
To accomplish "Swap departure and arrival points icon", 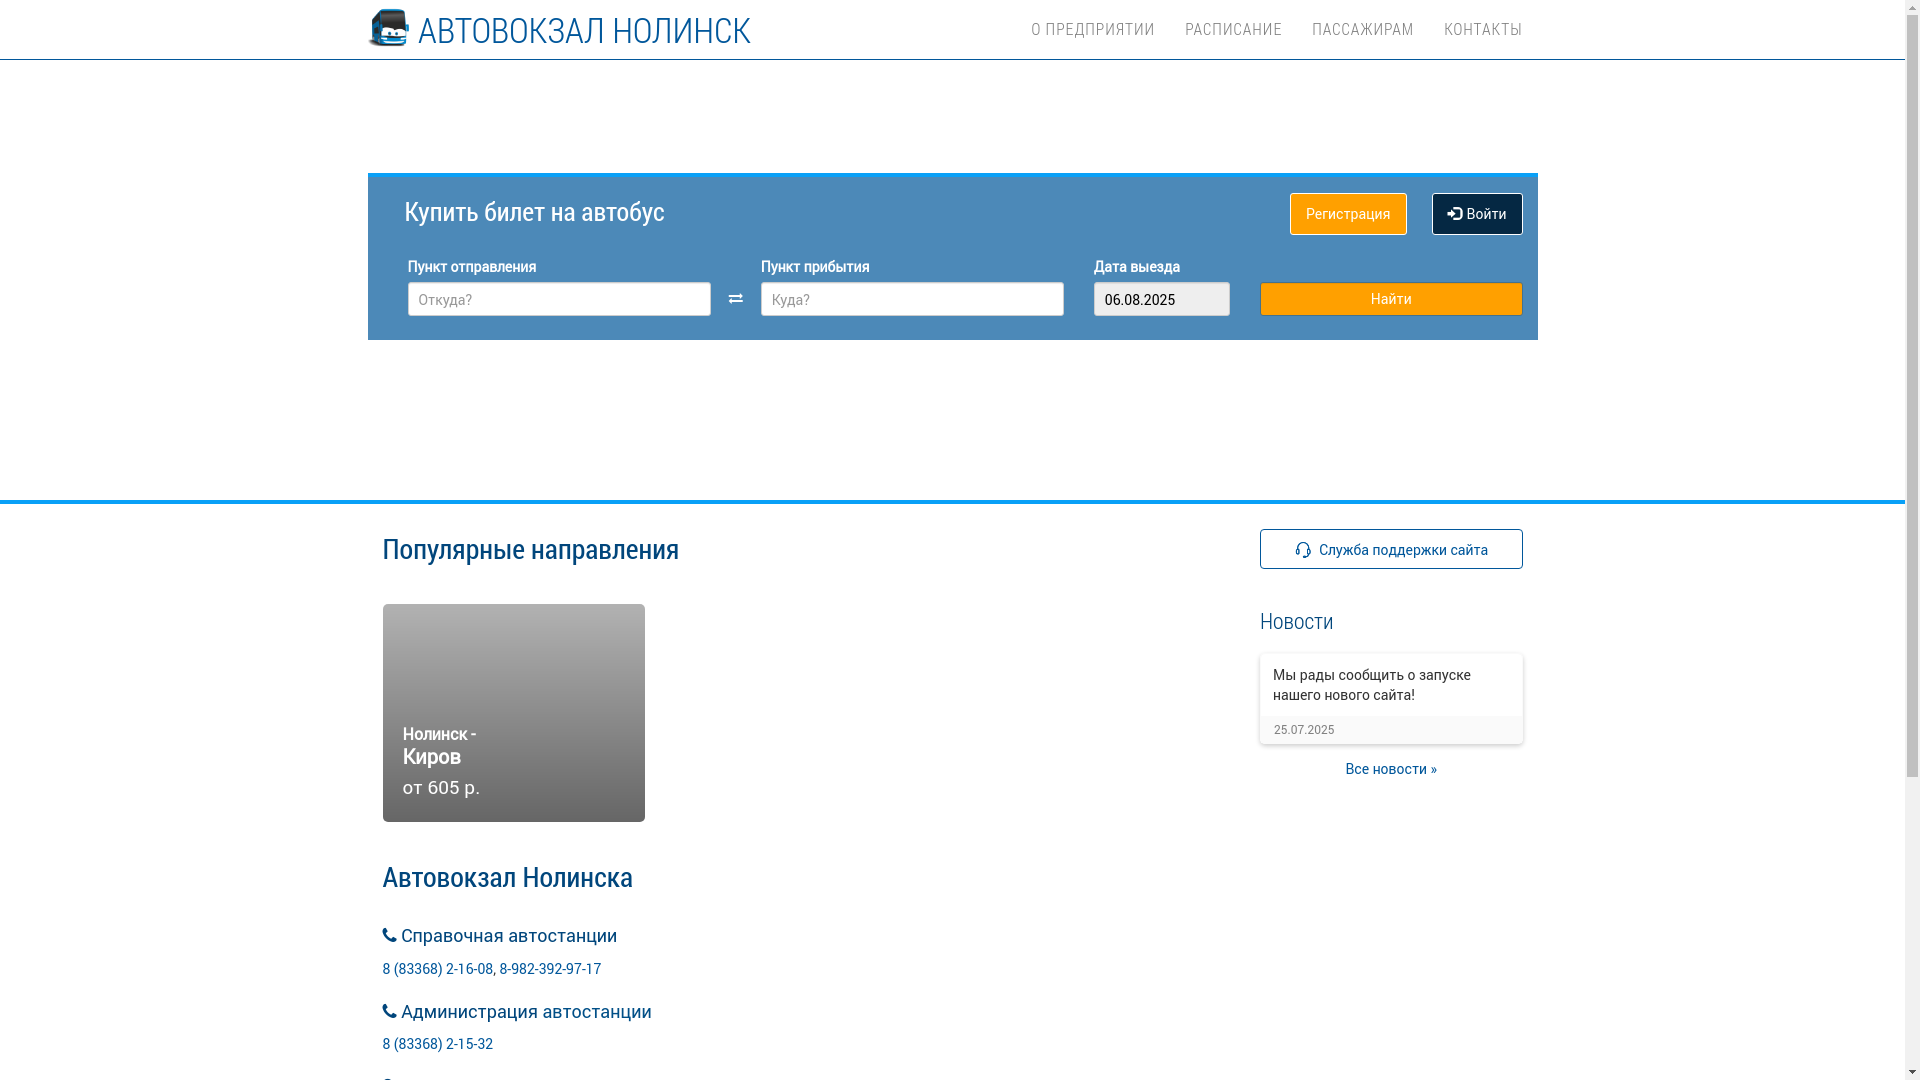I will click(736, 299).
